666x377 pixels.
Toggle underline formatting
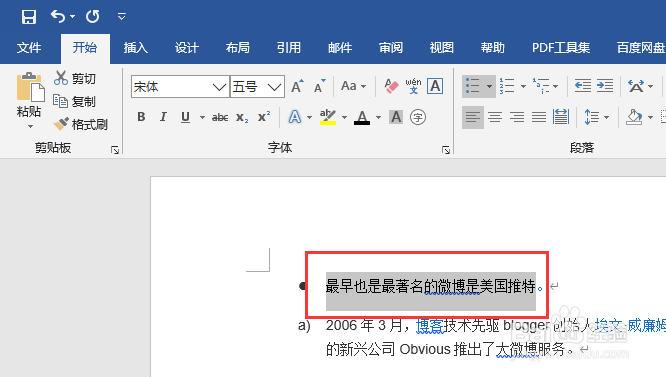coord(185,117)
